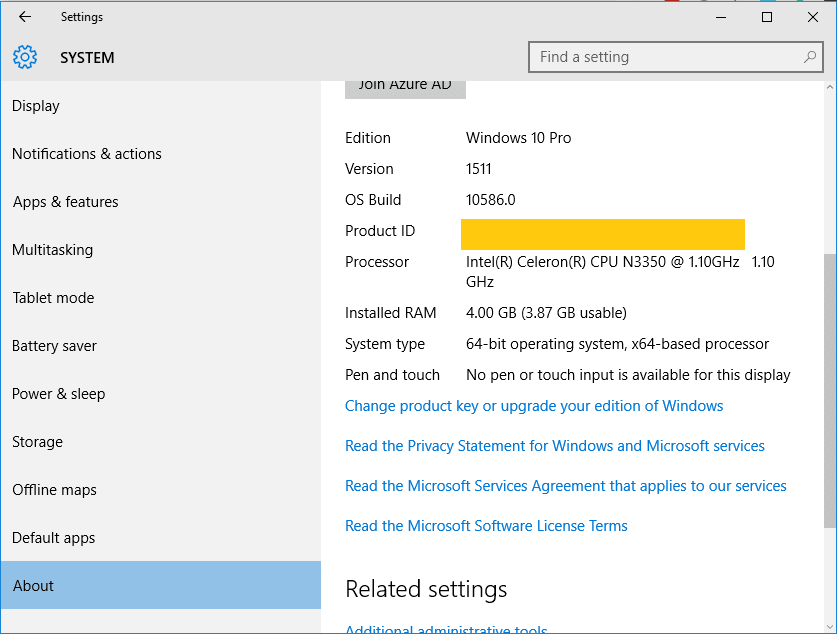This screenshot has height=634, width=837.
Task: Click the Windows 10 Pro edition text
Action: pyautogui.click(x=518, y=138)
